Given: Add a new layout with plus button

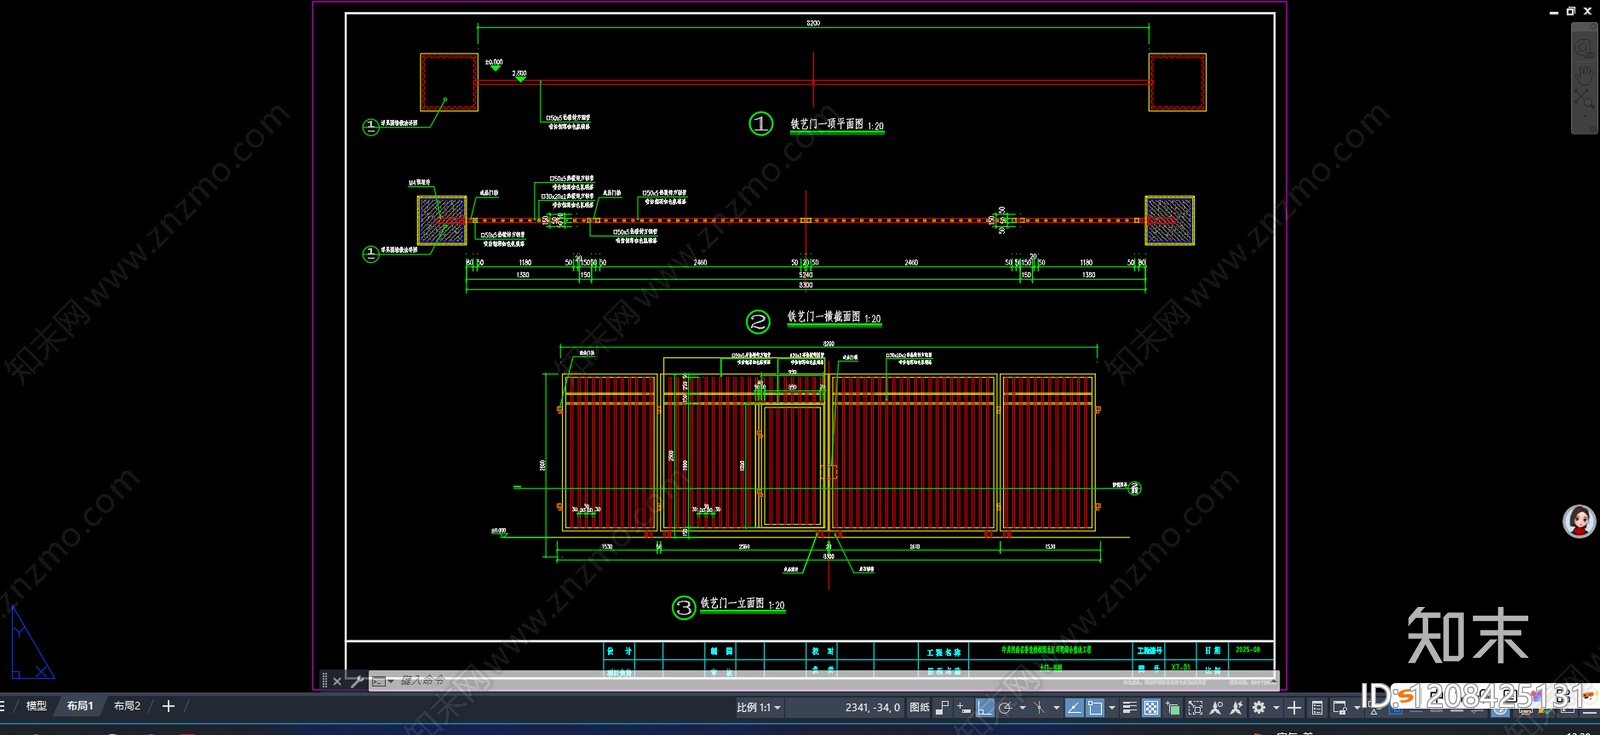Looking at the screenshot, I should click(168, 706).
